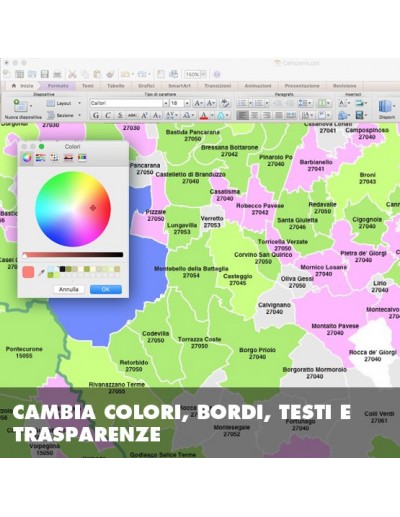The image size is (400, 517).
Task: Center text alignment in Paragrafo
Action: [x=254, y=115]
